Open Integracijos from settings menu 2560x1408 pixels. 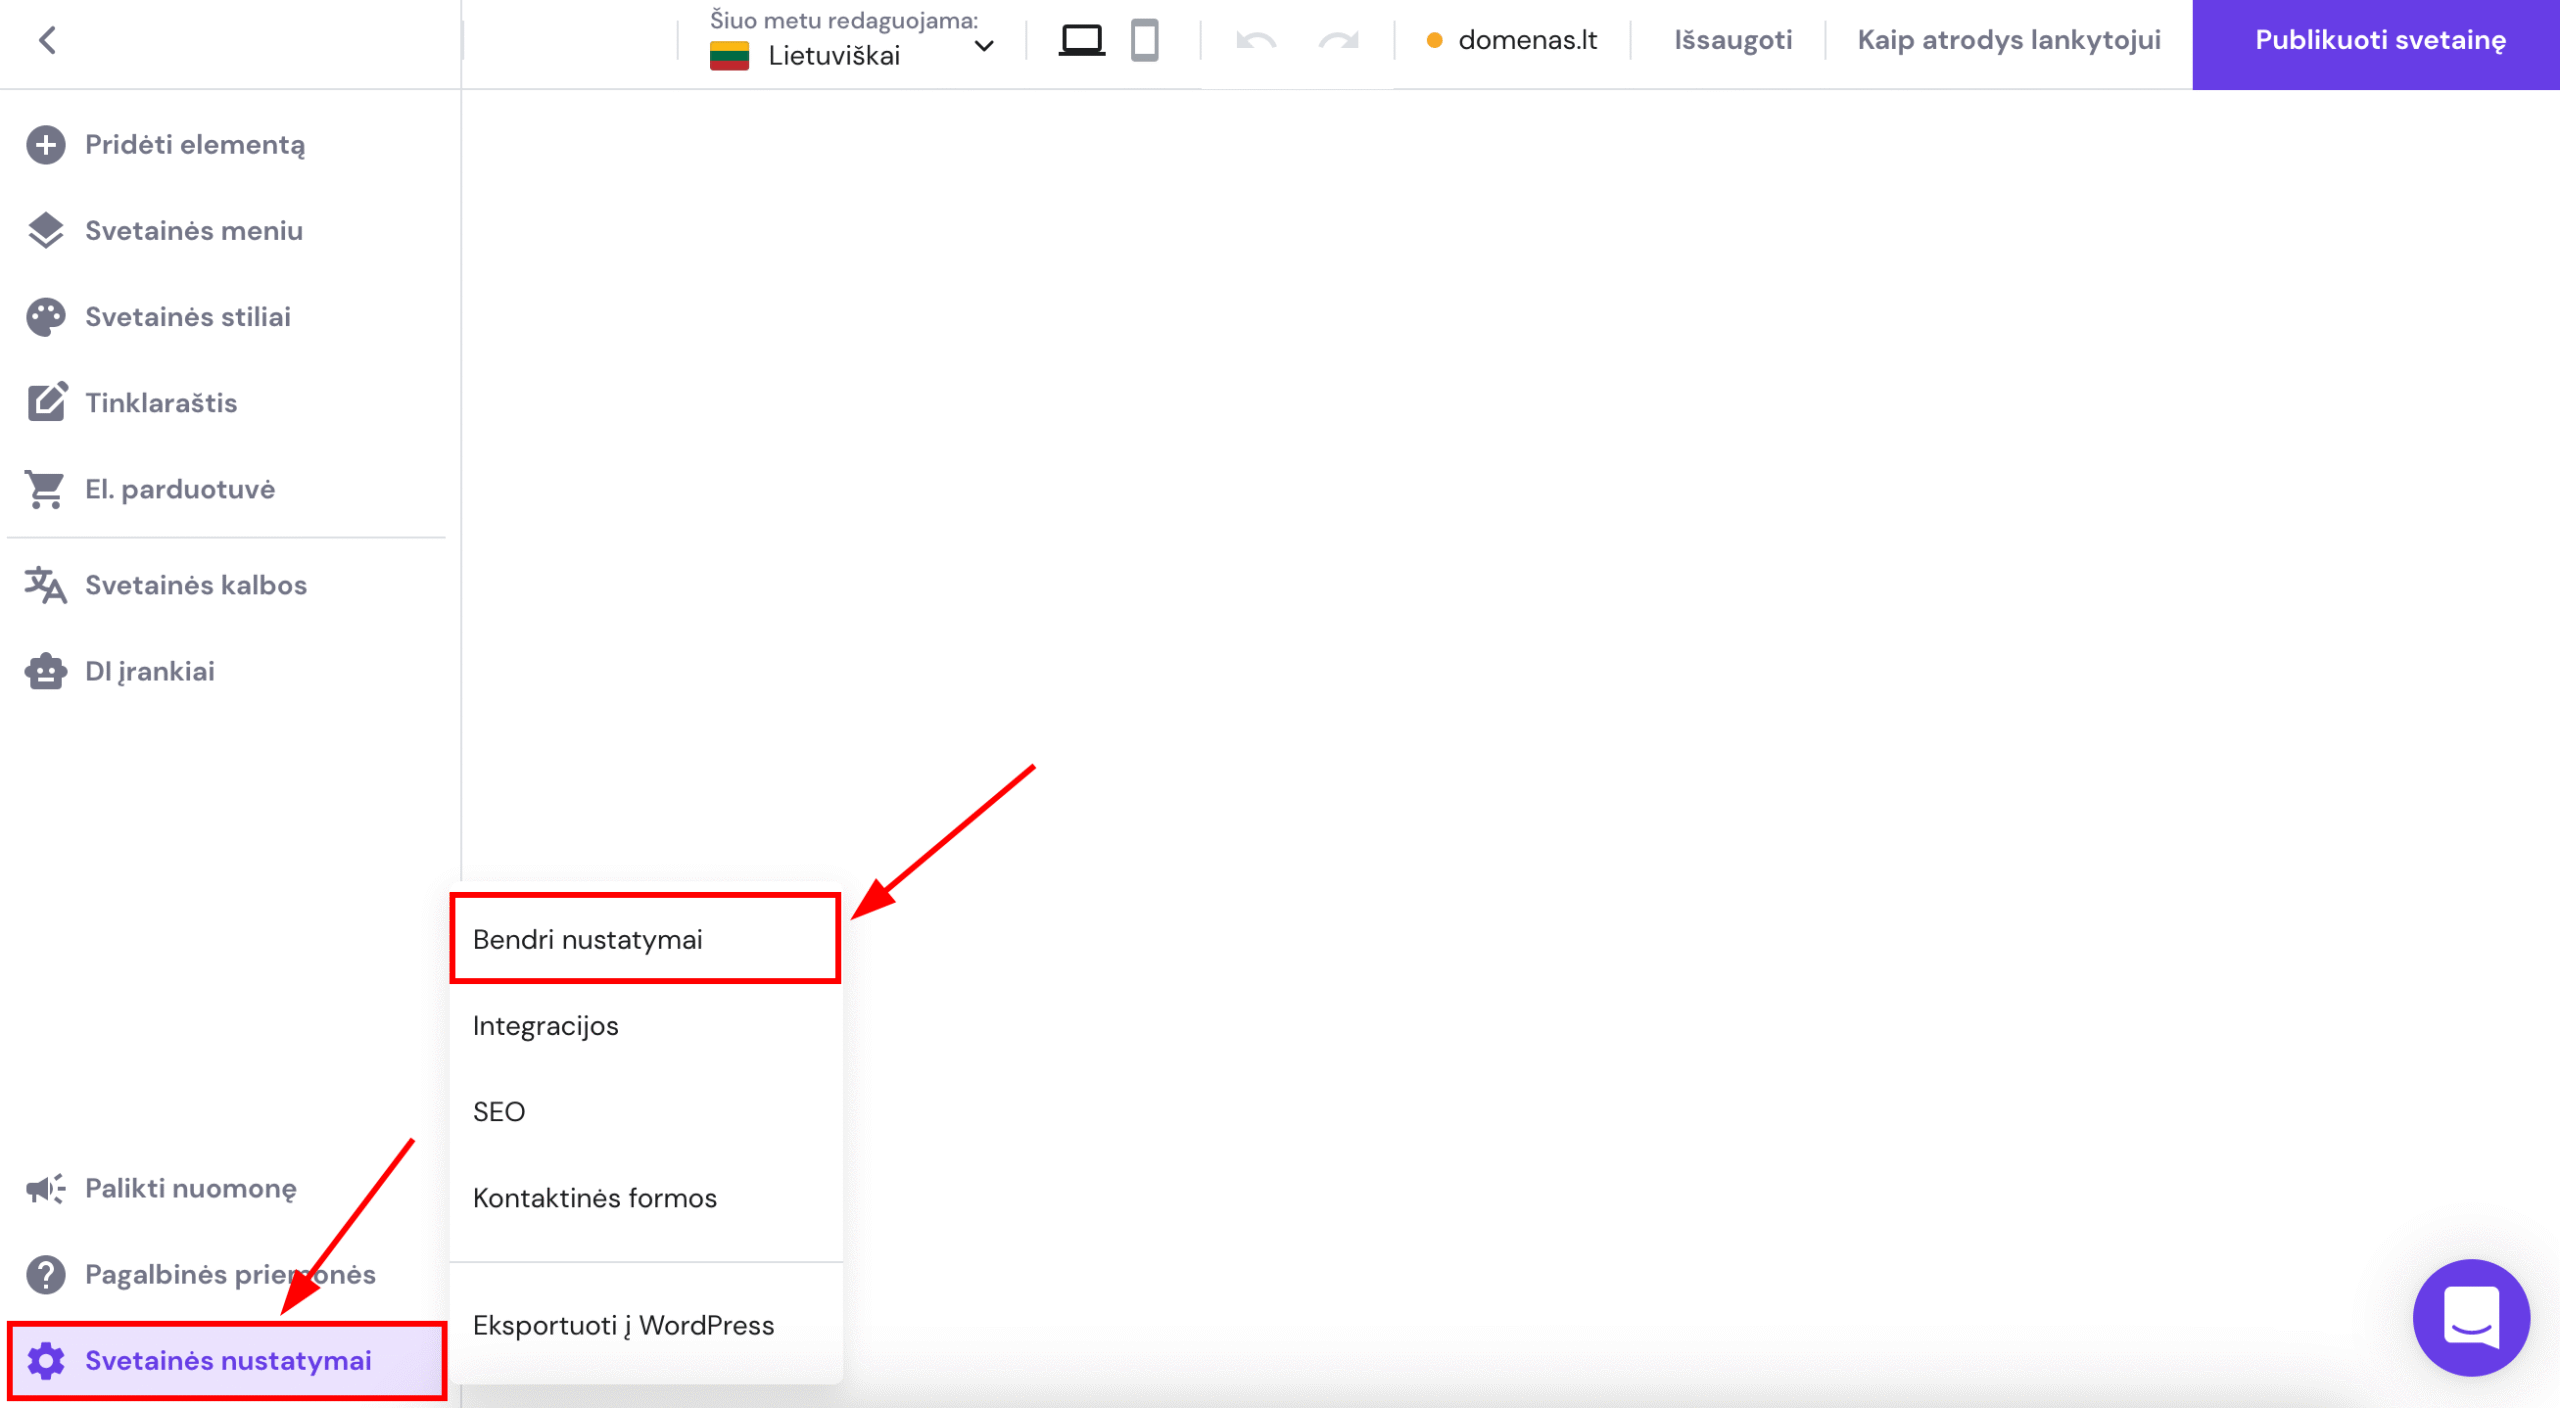click(x=546, y=1026)
